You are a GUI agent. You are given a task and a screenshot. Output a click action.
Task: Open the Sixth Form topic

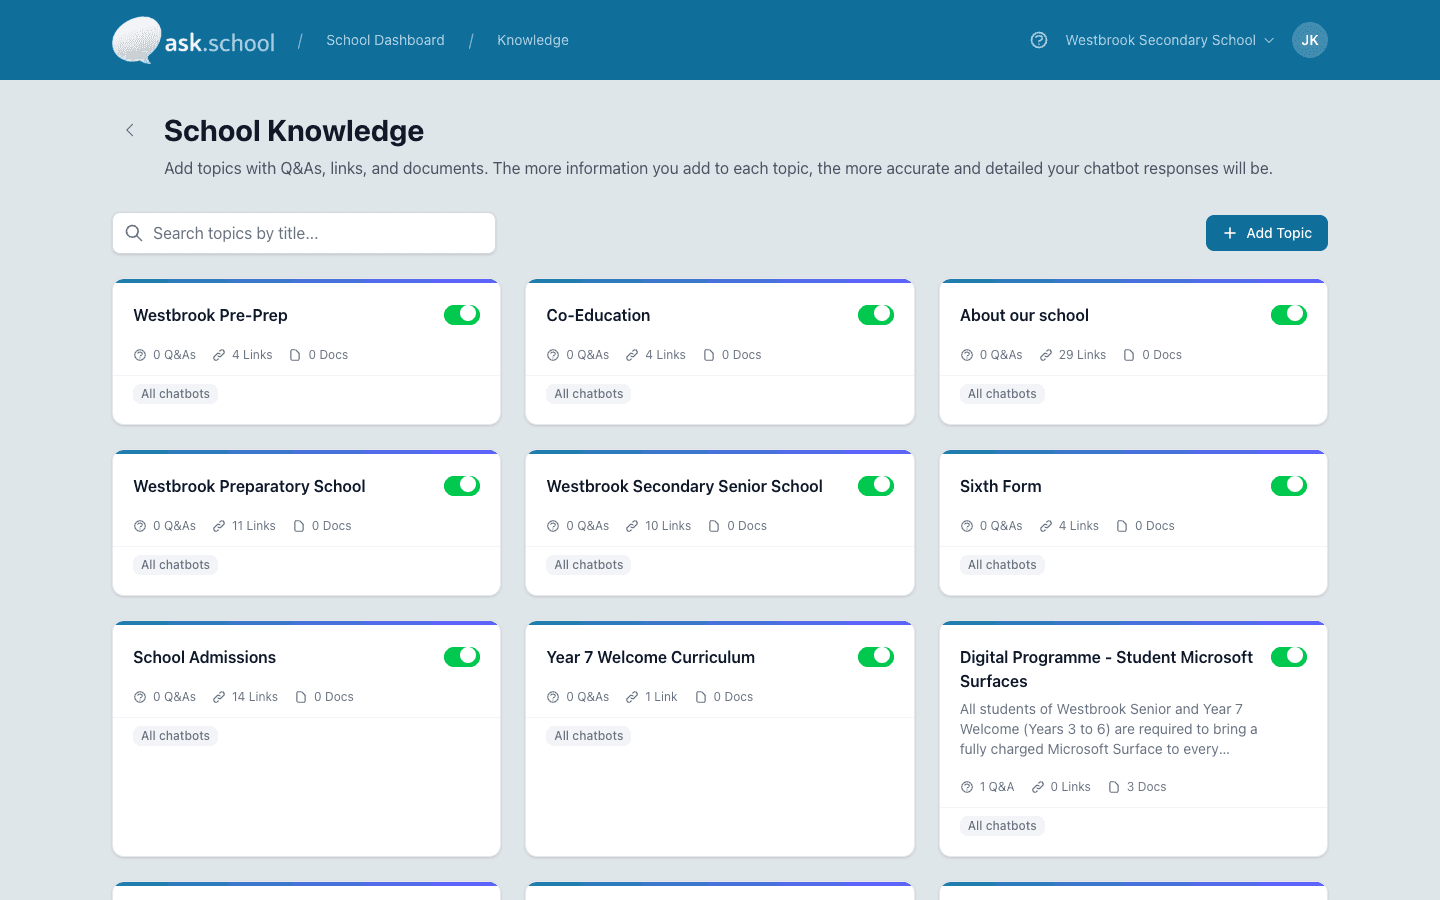tap(1000, 486)
